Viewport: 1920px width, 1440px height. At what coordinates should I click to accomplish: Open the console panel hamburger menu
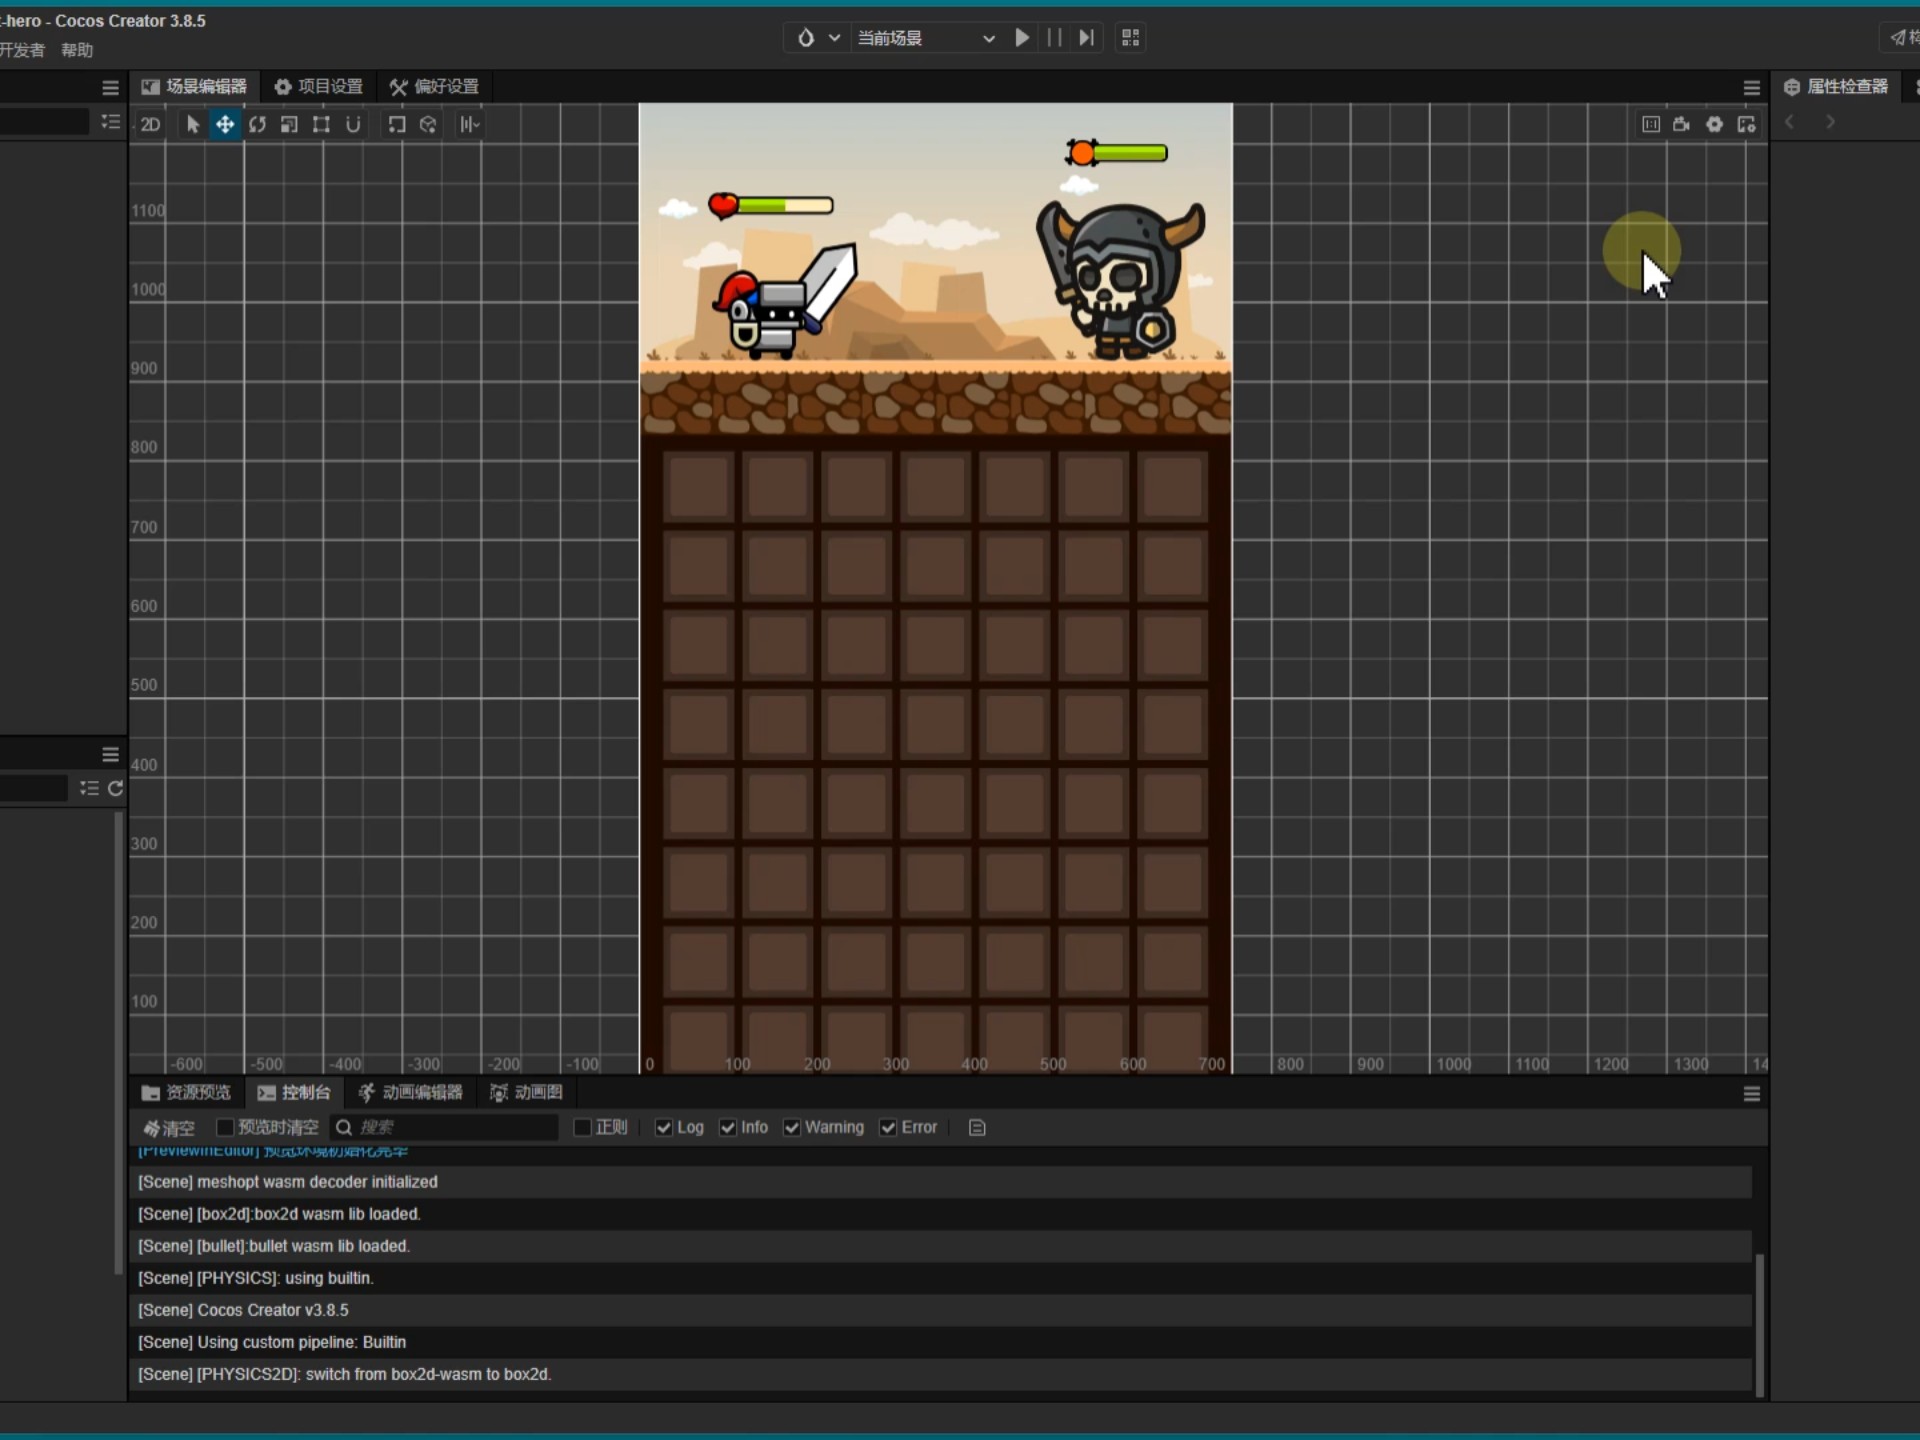tap(1752, 1094)
